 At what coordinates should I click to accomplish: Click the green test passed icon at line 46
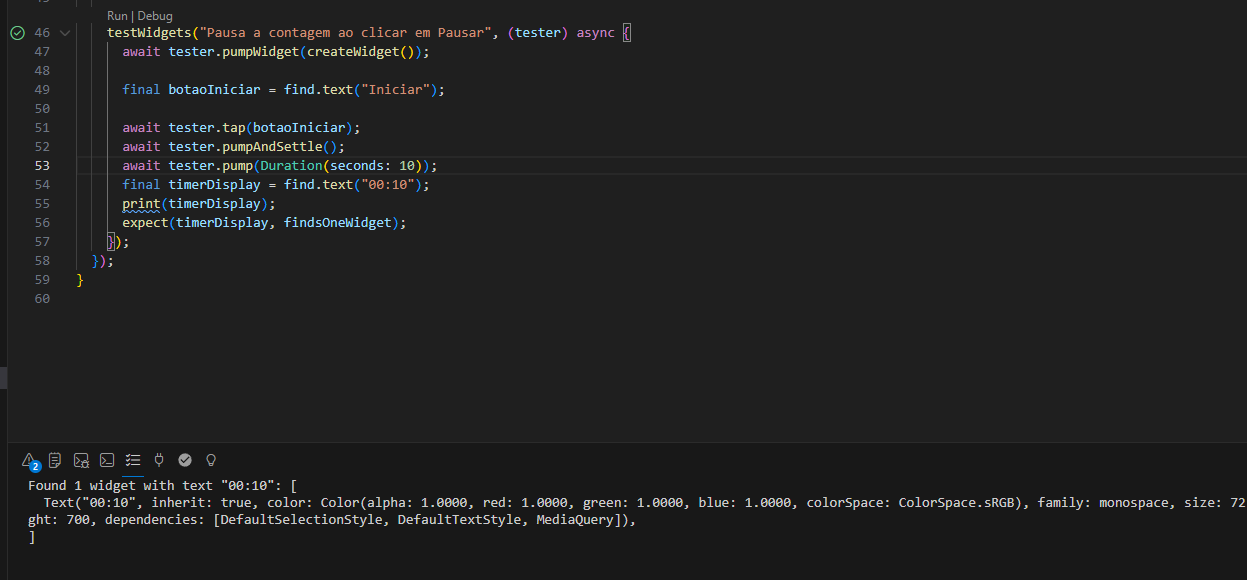(x=17, y=33)
